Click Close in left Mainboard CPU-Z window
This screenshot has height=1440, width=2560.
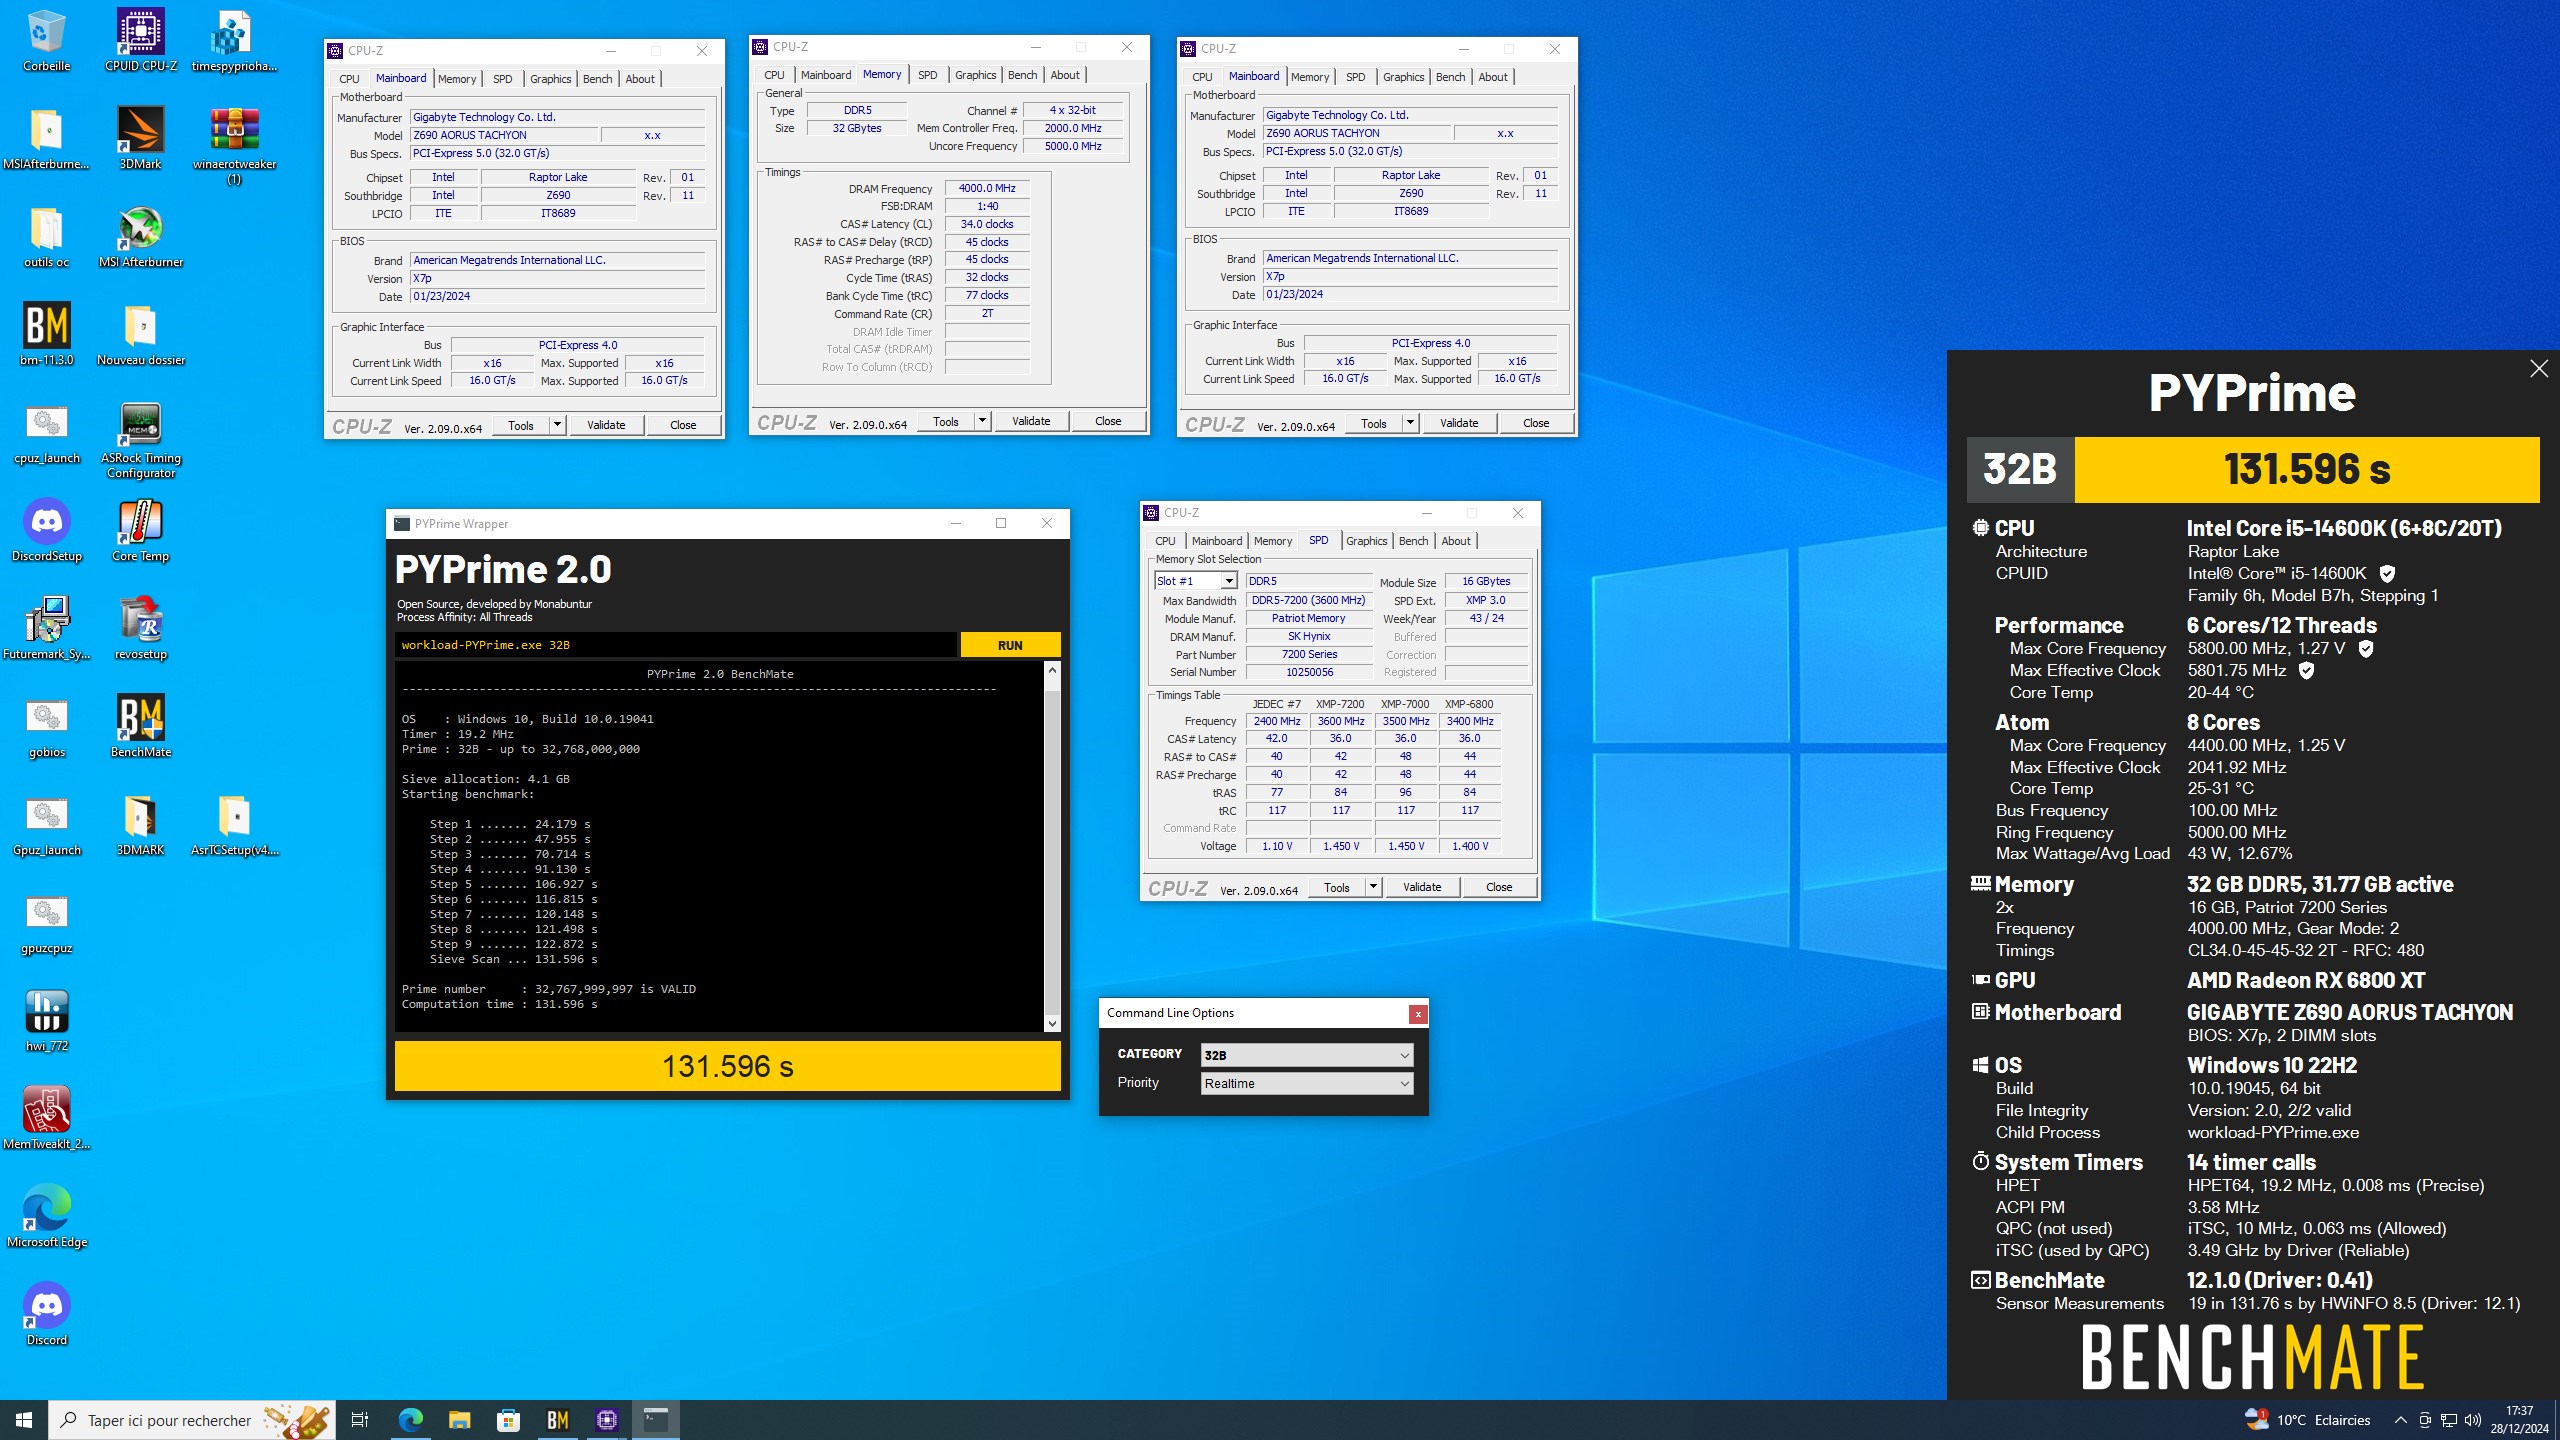coord(683,425)
